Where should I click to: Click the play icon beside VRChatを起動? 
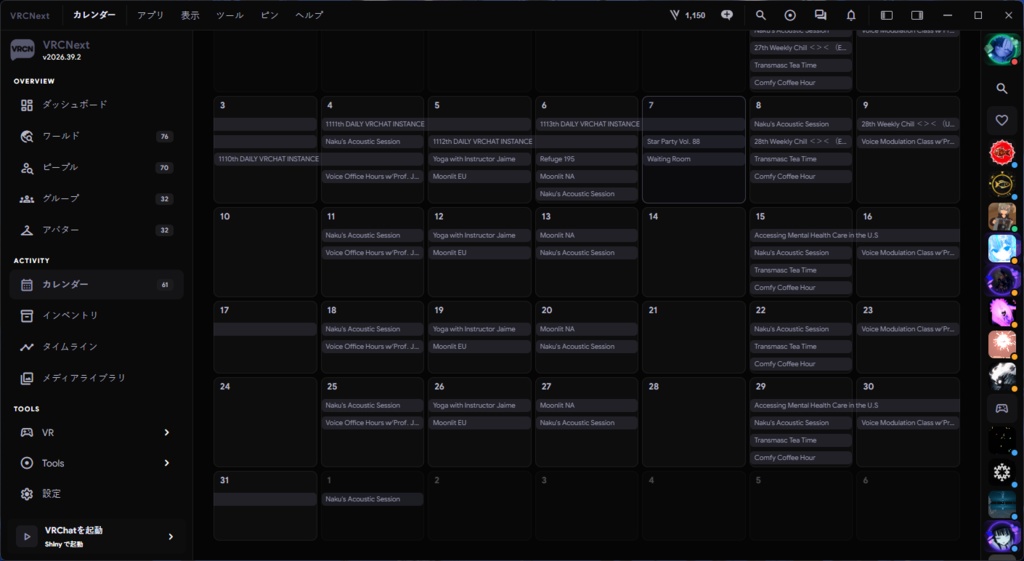pos(27,536)
